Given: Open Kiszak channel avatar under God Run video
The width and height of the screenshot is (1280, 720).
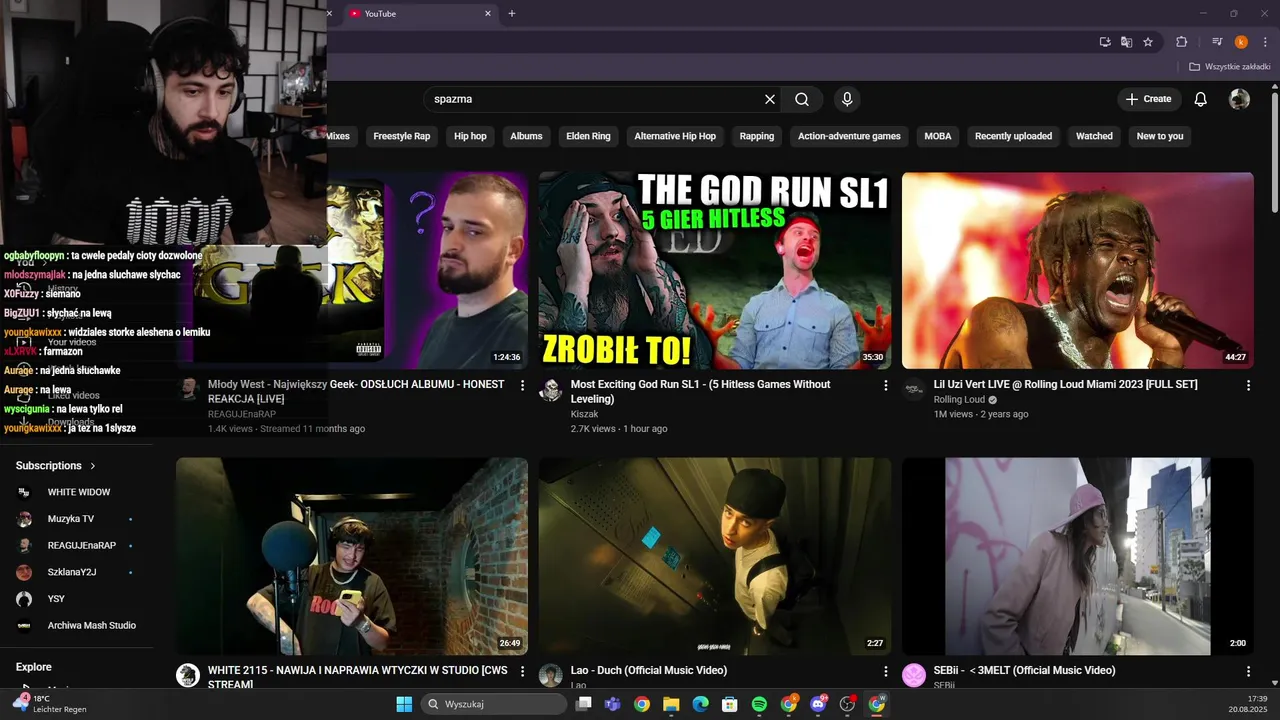Looking at the screenshot, I should (x=551, y=390).
